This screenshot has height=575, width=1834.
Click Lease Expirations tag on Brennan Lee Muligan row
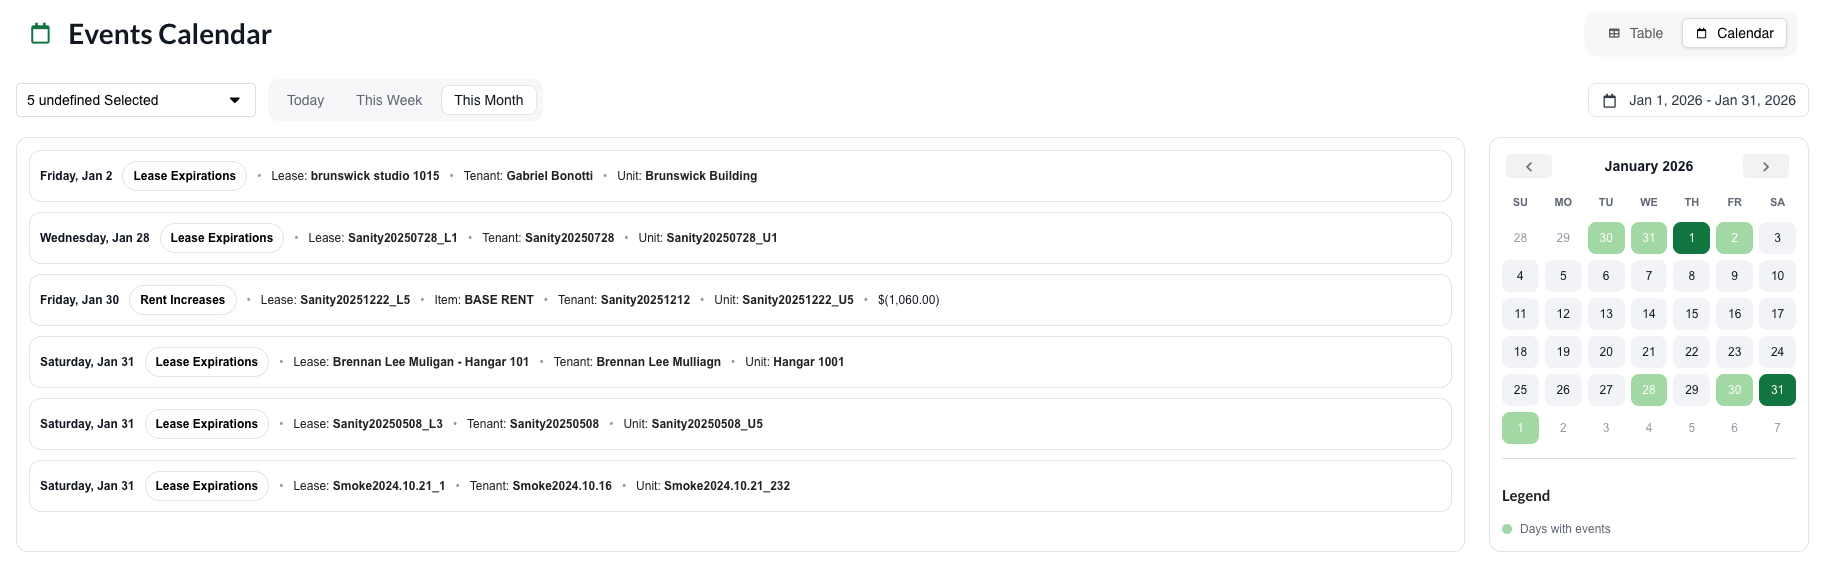(x=207, y=362)
